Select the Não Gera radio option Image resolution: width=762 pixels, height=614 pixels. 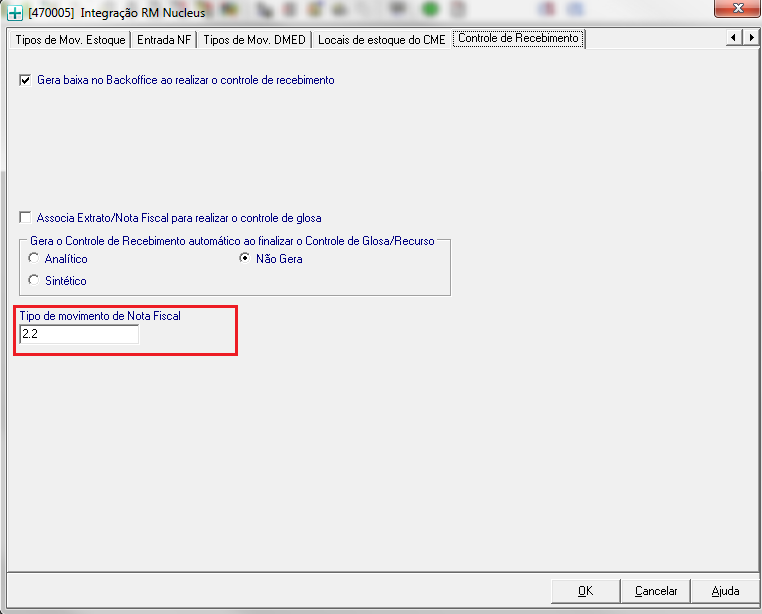244,258
